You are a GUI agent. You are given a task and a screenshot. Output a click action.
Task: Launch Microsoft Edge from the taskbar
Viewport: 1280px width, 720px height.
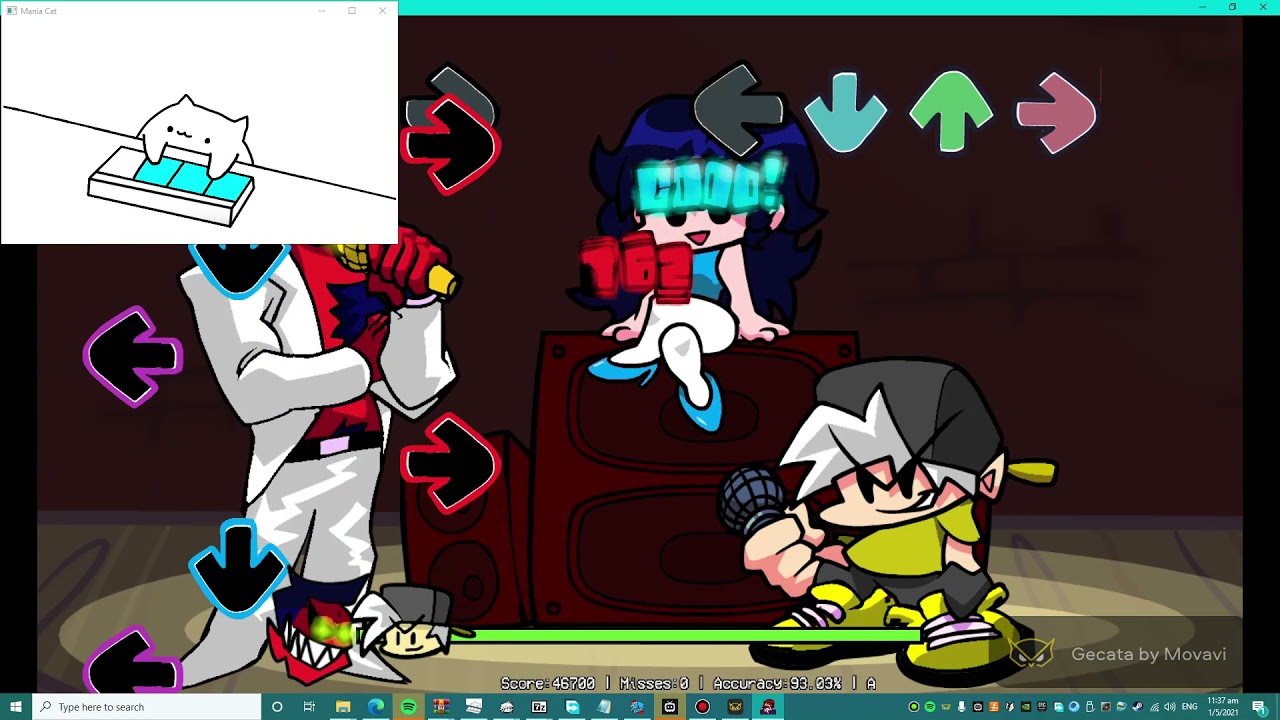point(375,707)
